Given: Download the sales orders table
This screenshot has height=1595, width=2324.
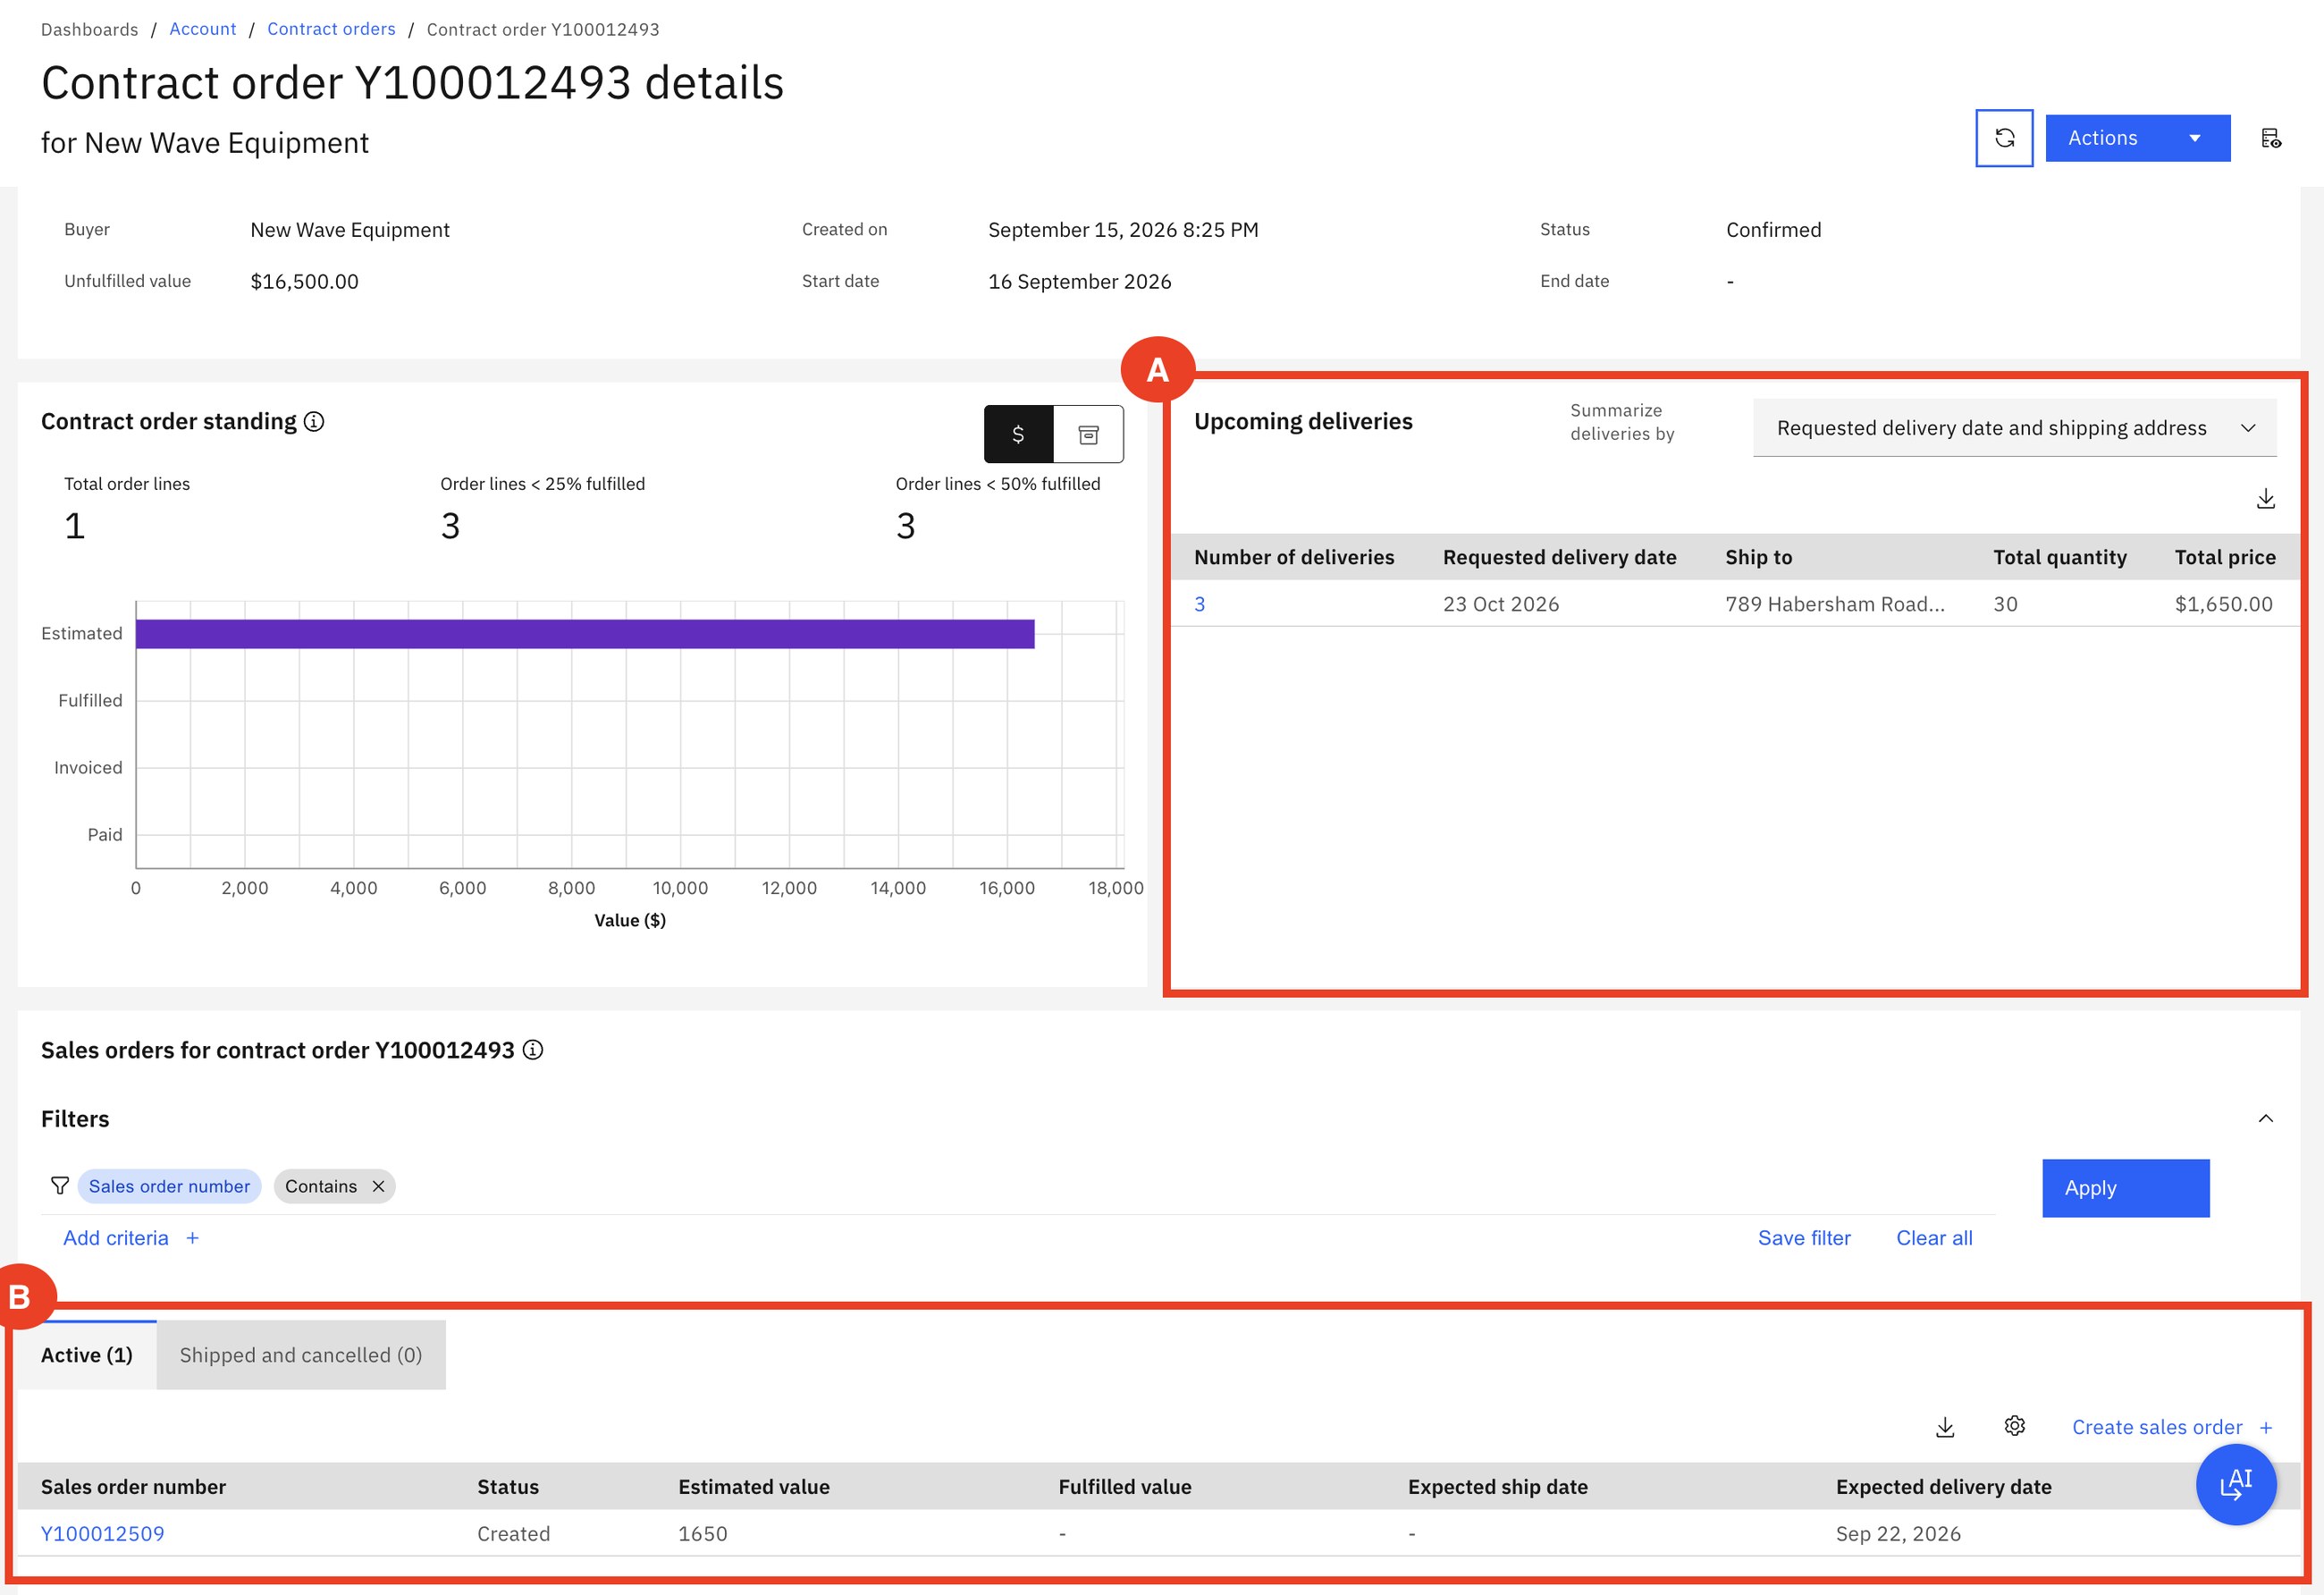Looking at the screenshot, I should tap(1944, 1427).
